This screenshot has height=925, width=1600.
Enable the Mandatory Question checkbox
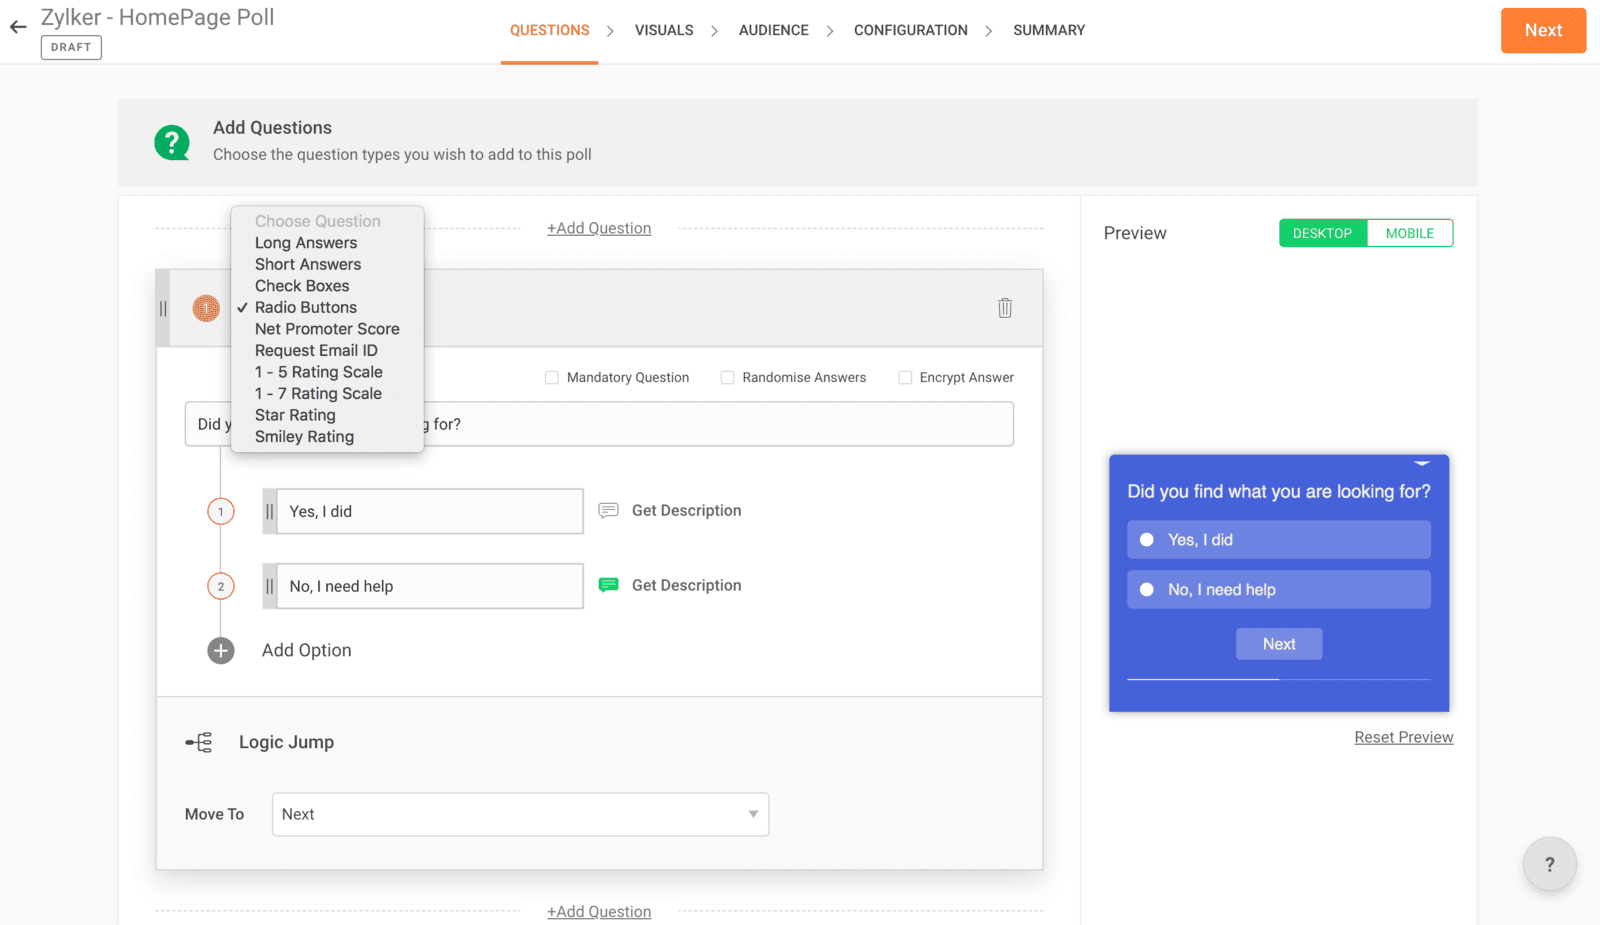pos(552,378)
